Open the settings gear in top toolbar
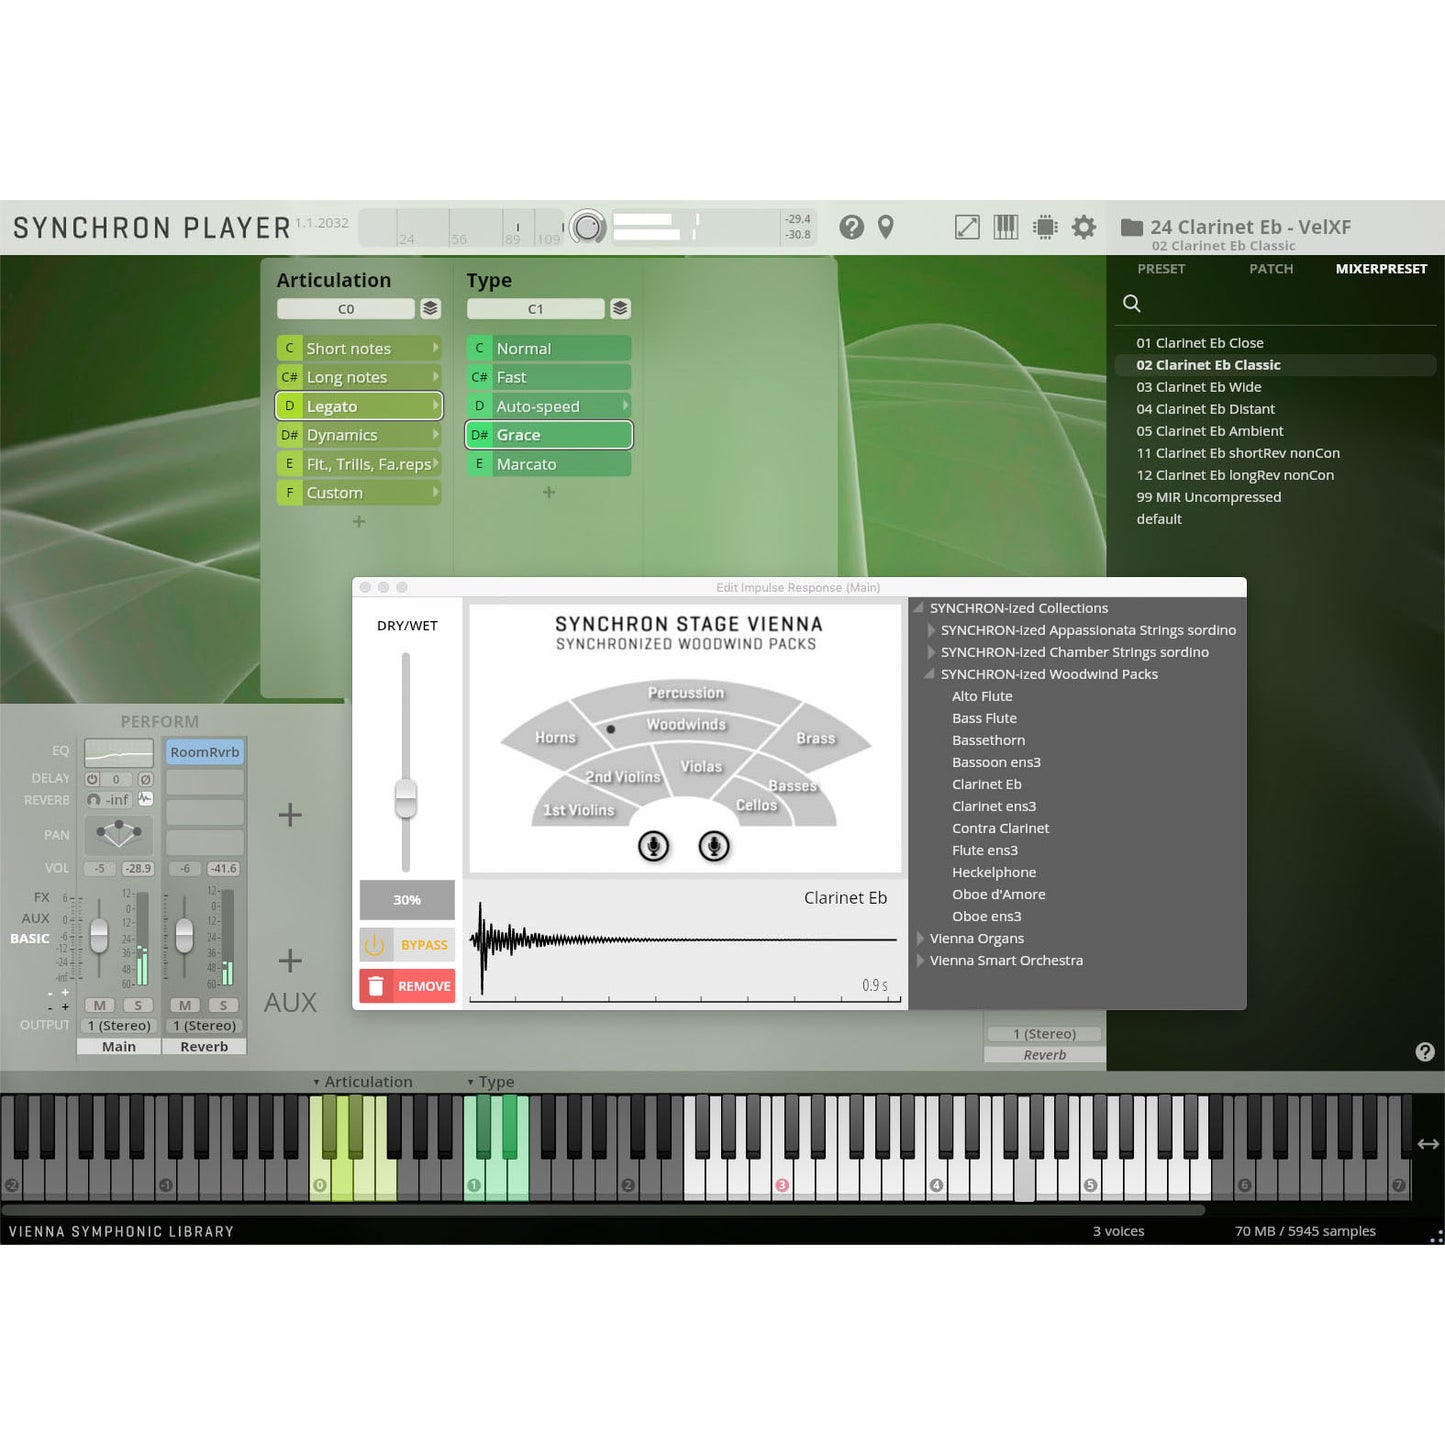This screenshot has height=1445, width=1445. [1083, 228]
